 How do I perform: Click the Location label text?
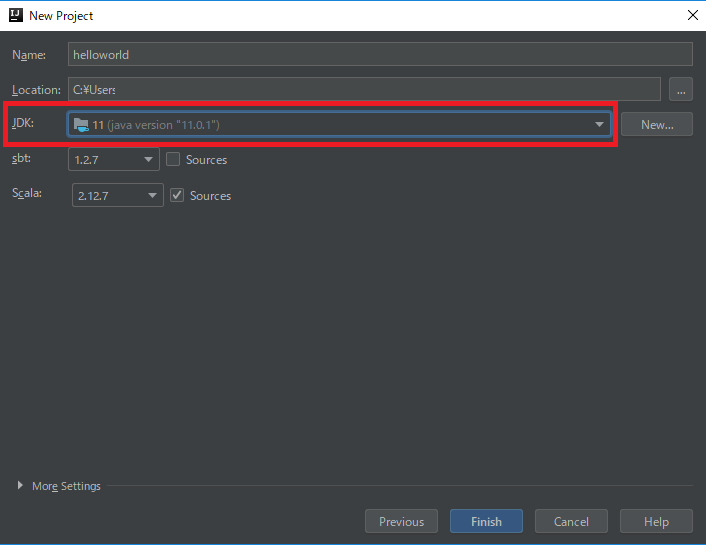(36, 90)
